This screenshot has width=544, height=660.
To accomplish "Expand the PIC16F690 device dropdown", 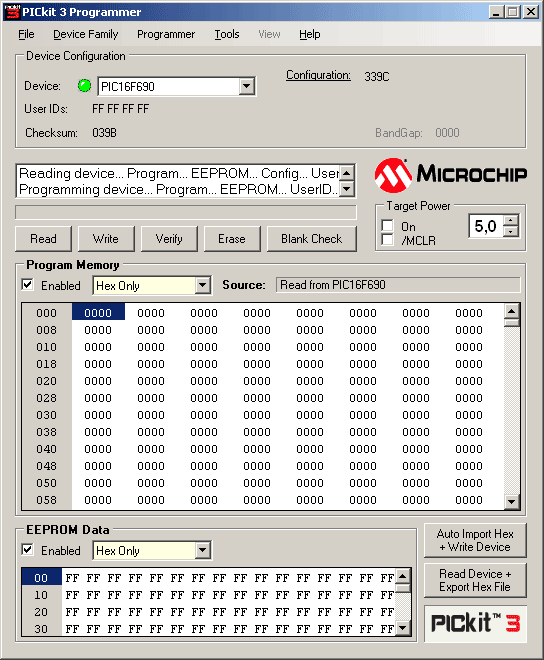I will [x=247, y=86].
